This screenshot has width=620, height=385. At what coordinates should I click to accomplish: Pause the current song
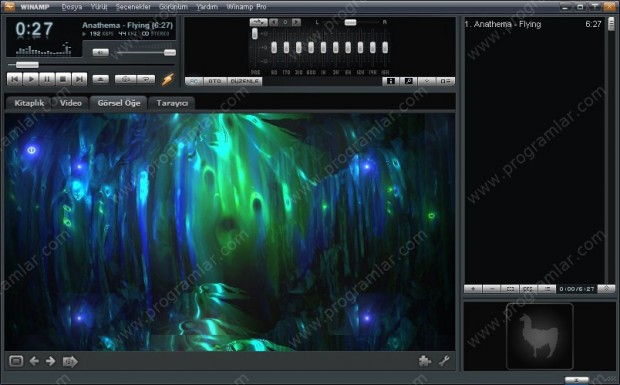coord(47,79)
